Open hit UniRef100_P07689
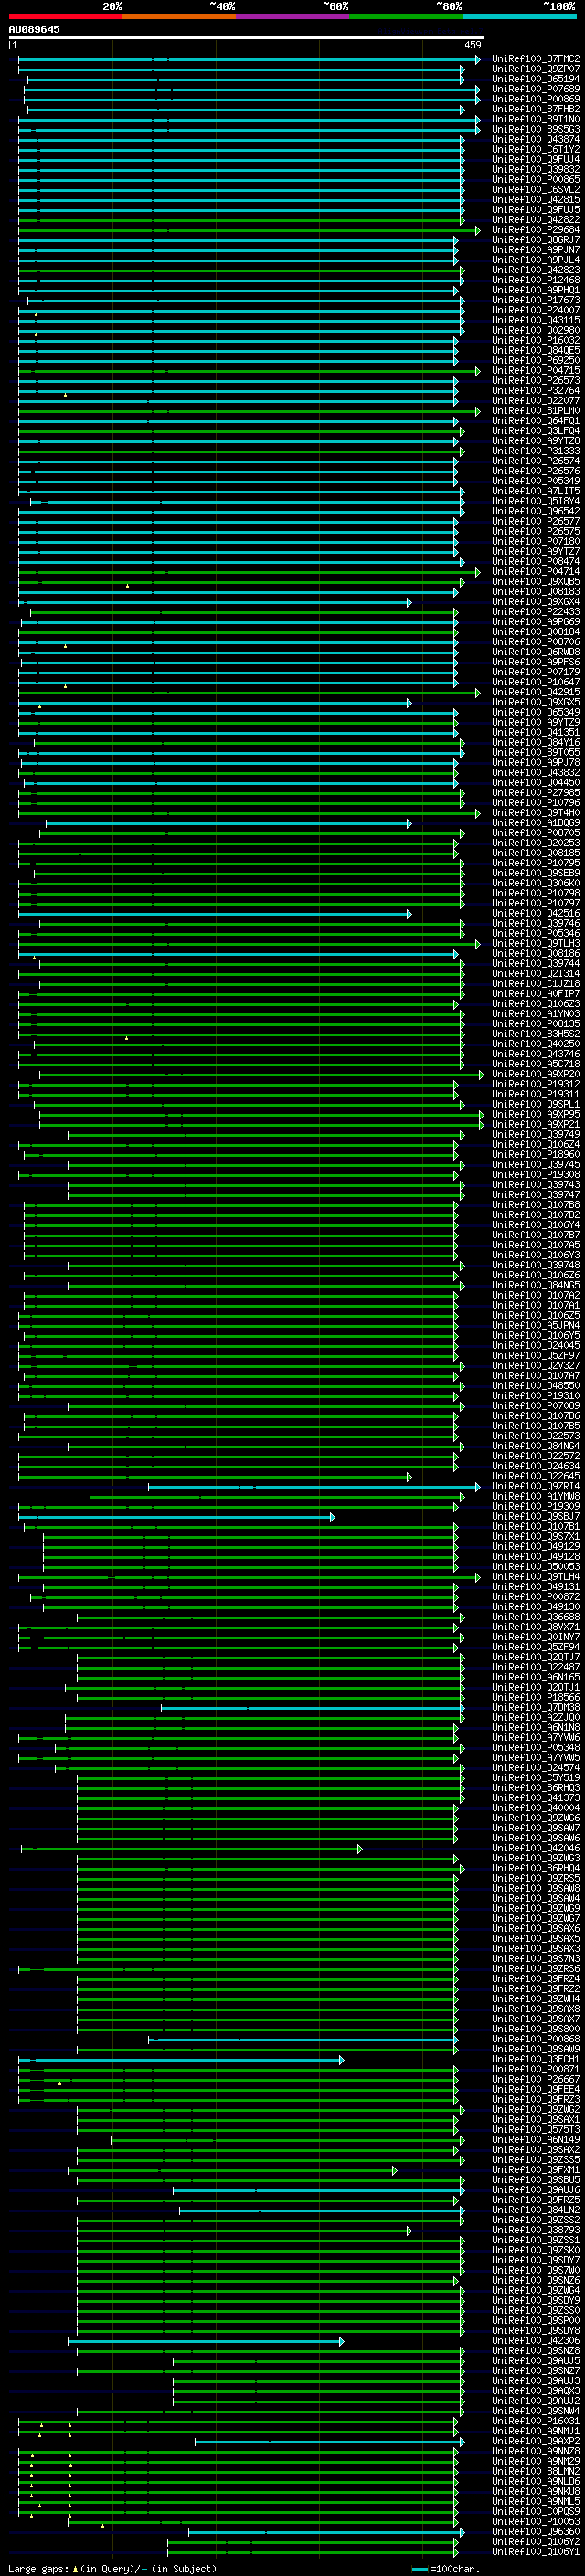The image size is (585, 2576). tap(536, 89)
